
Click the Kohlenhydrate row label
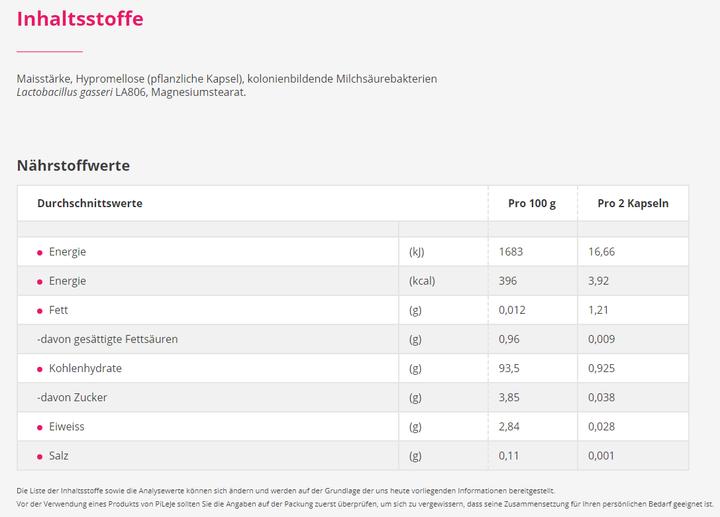(x=85, y=368)
